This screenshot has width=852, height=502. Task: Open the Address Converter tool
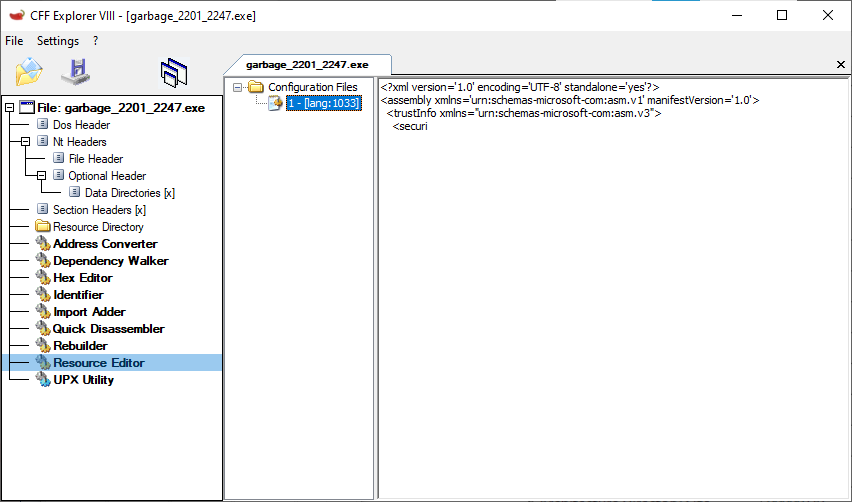coord(105,244)
